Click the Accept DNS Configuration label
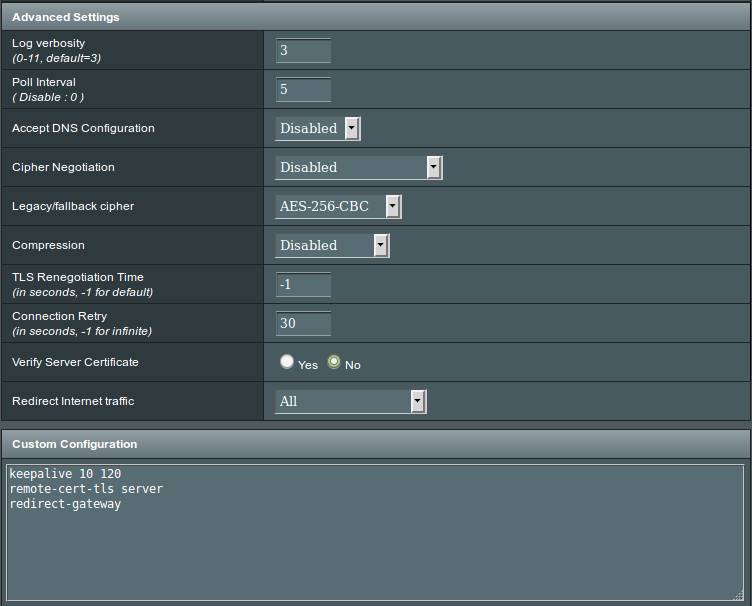This screenshot has width=752, height=606. pyautogui.click(x=83, y=128)
